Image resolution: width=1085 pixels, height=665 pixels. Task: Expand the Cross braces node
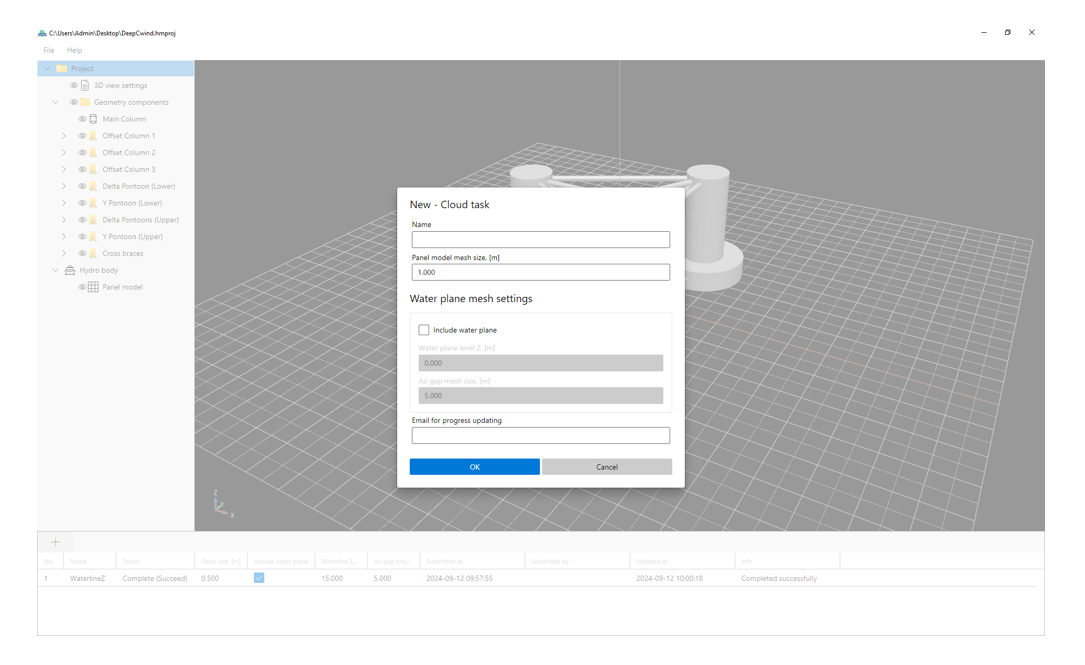[x=64, y=253]
